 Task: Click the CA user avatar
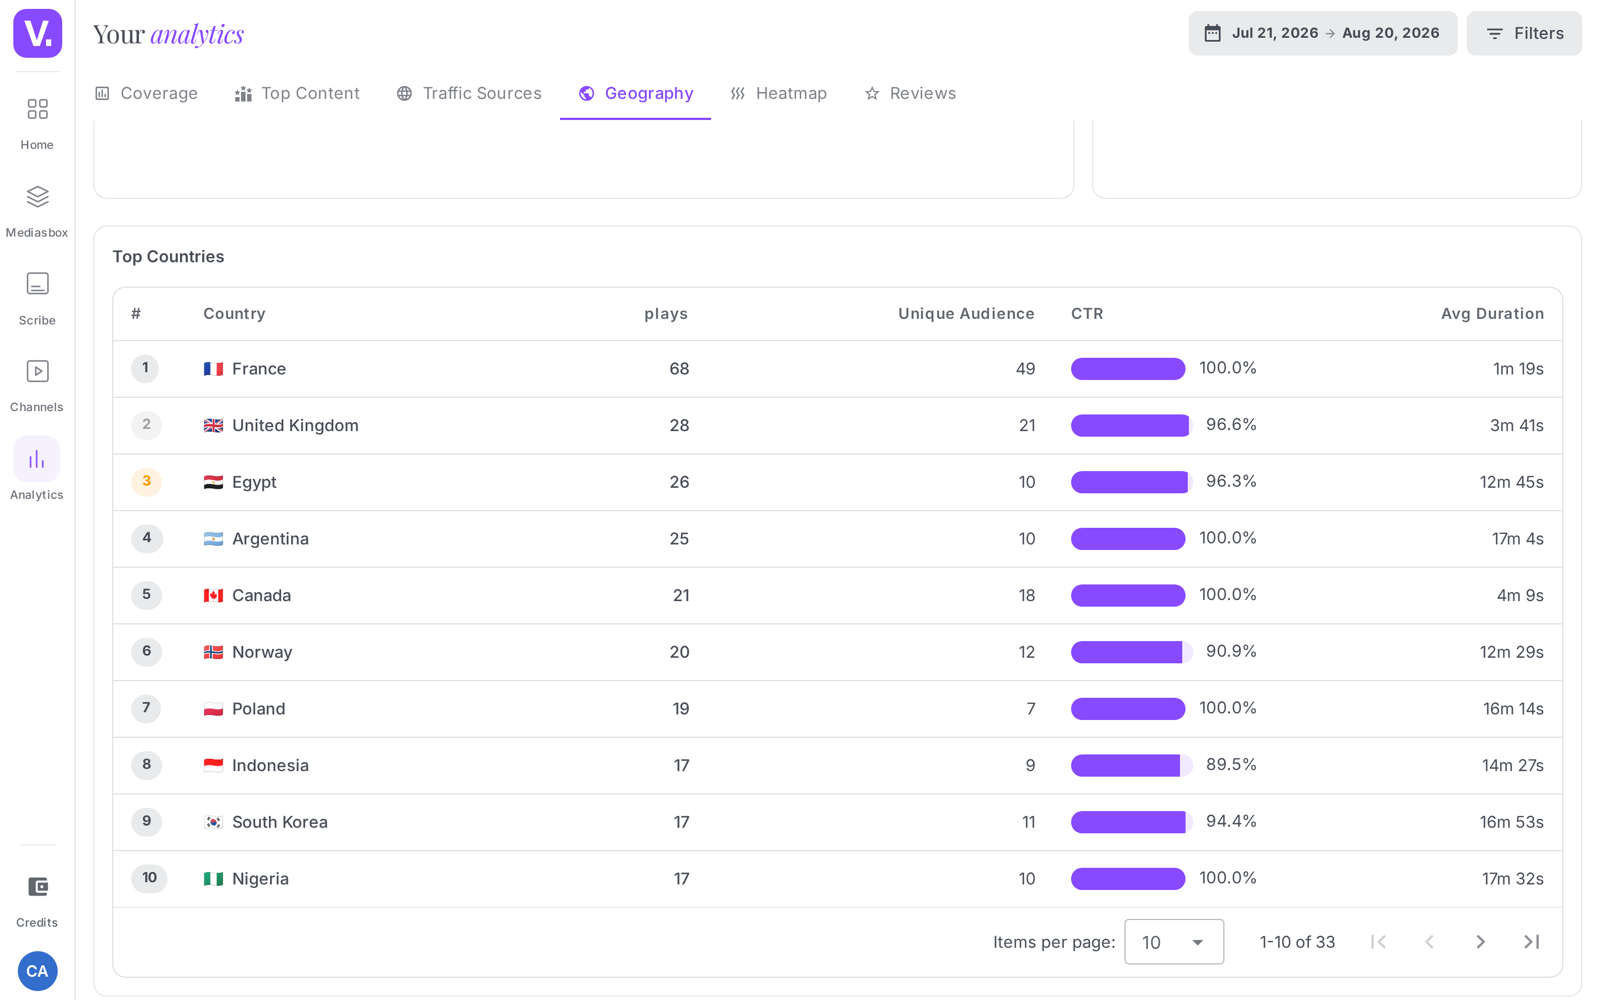[37, 971]
